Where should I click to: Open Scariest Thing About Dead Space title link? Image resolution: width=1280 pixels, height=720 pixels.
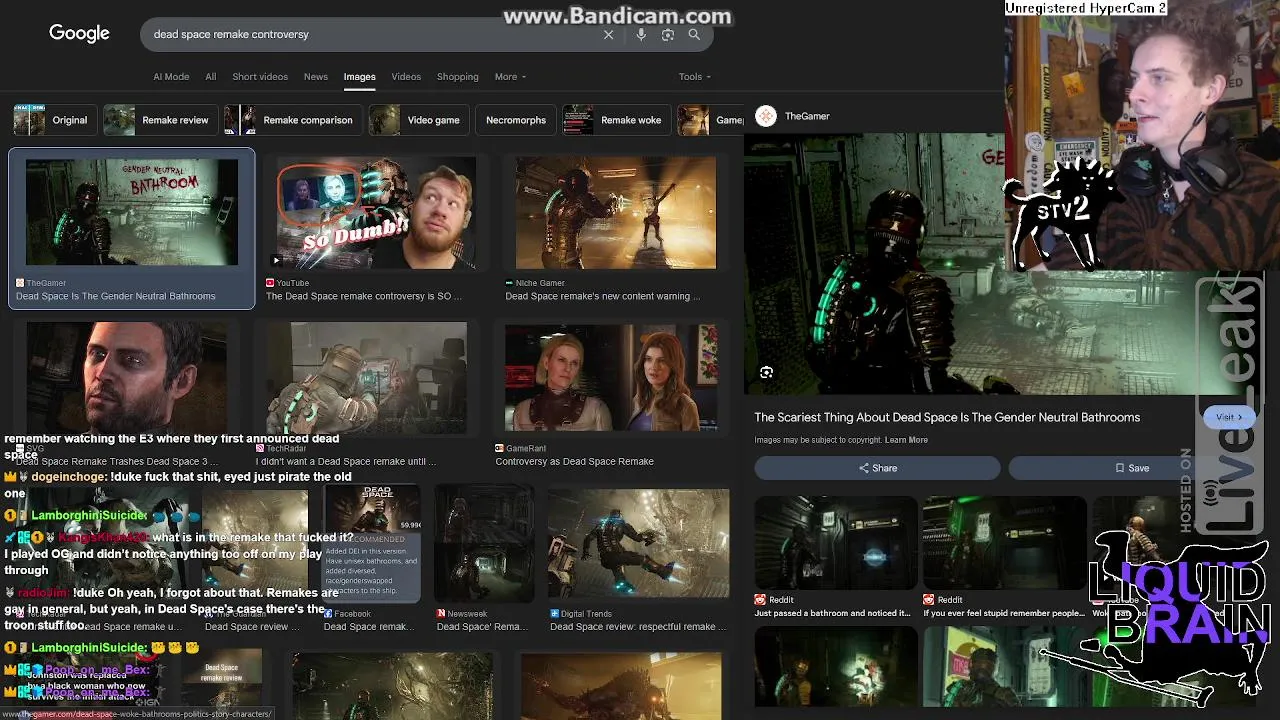947,417
